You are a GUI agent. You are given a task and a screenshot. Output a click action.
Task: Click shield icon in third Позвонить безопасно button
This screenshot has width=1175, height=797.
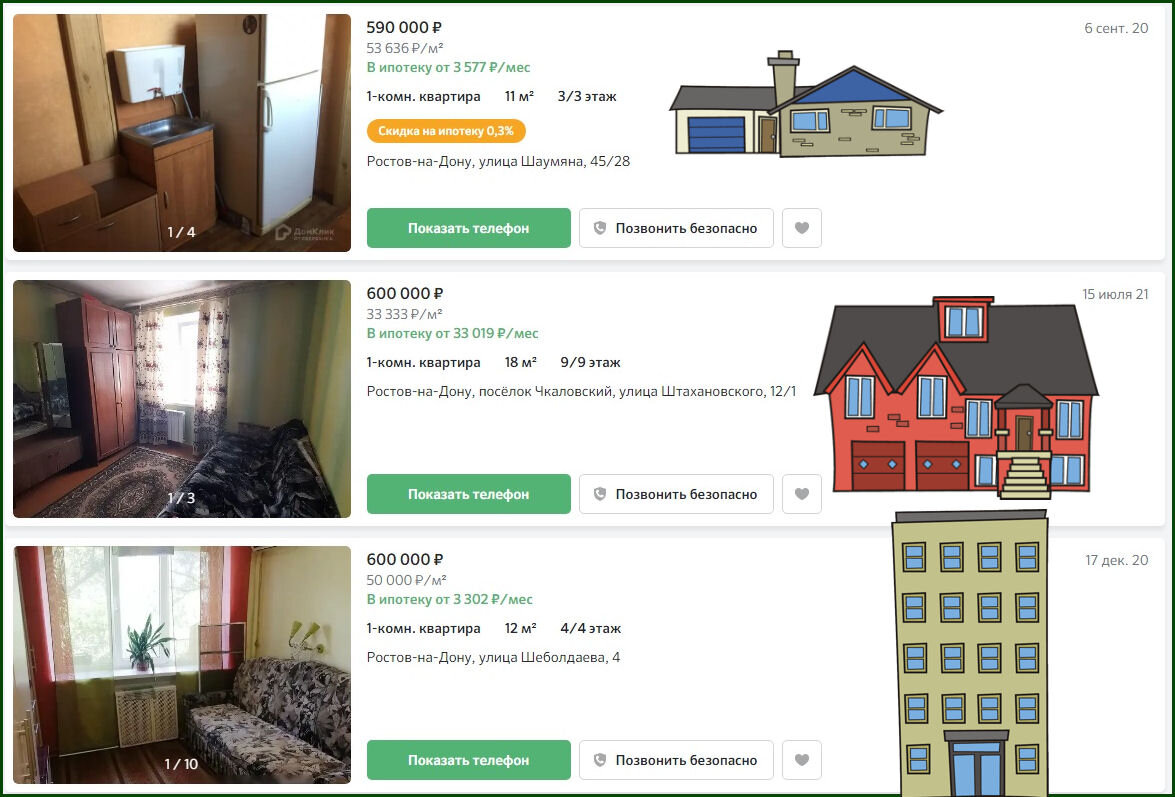click(x=599, y=760)
